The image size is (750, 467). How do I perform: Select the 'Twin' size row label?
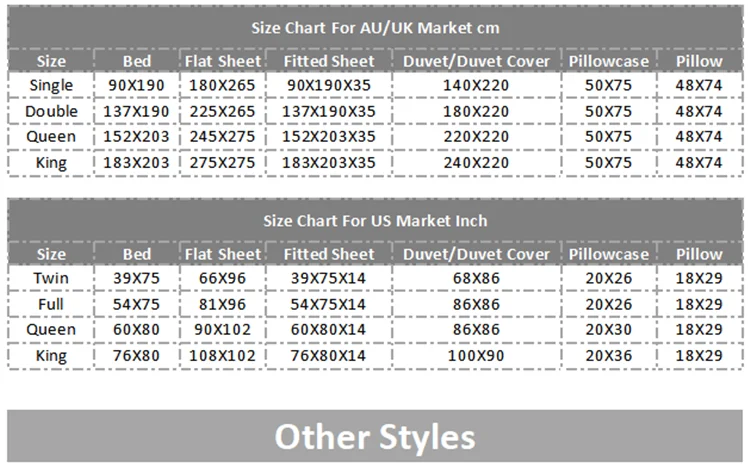[51, 278]
